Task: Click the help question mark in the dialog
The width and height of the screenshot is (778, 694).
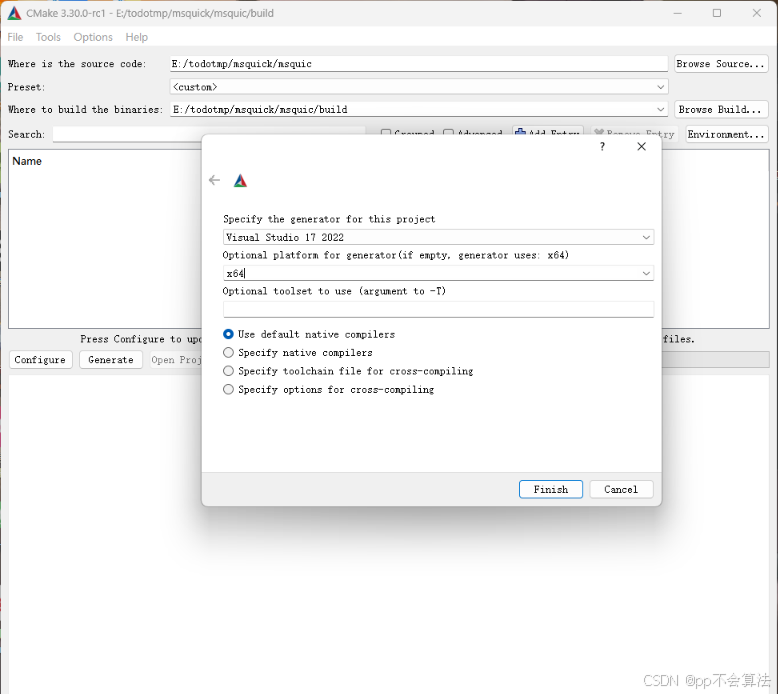Action: click(x=602, y=146)
